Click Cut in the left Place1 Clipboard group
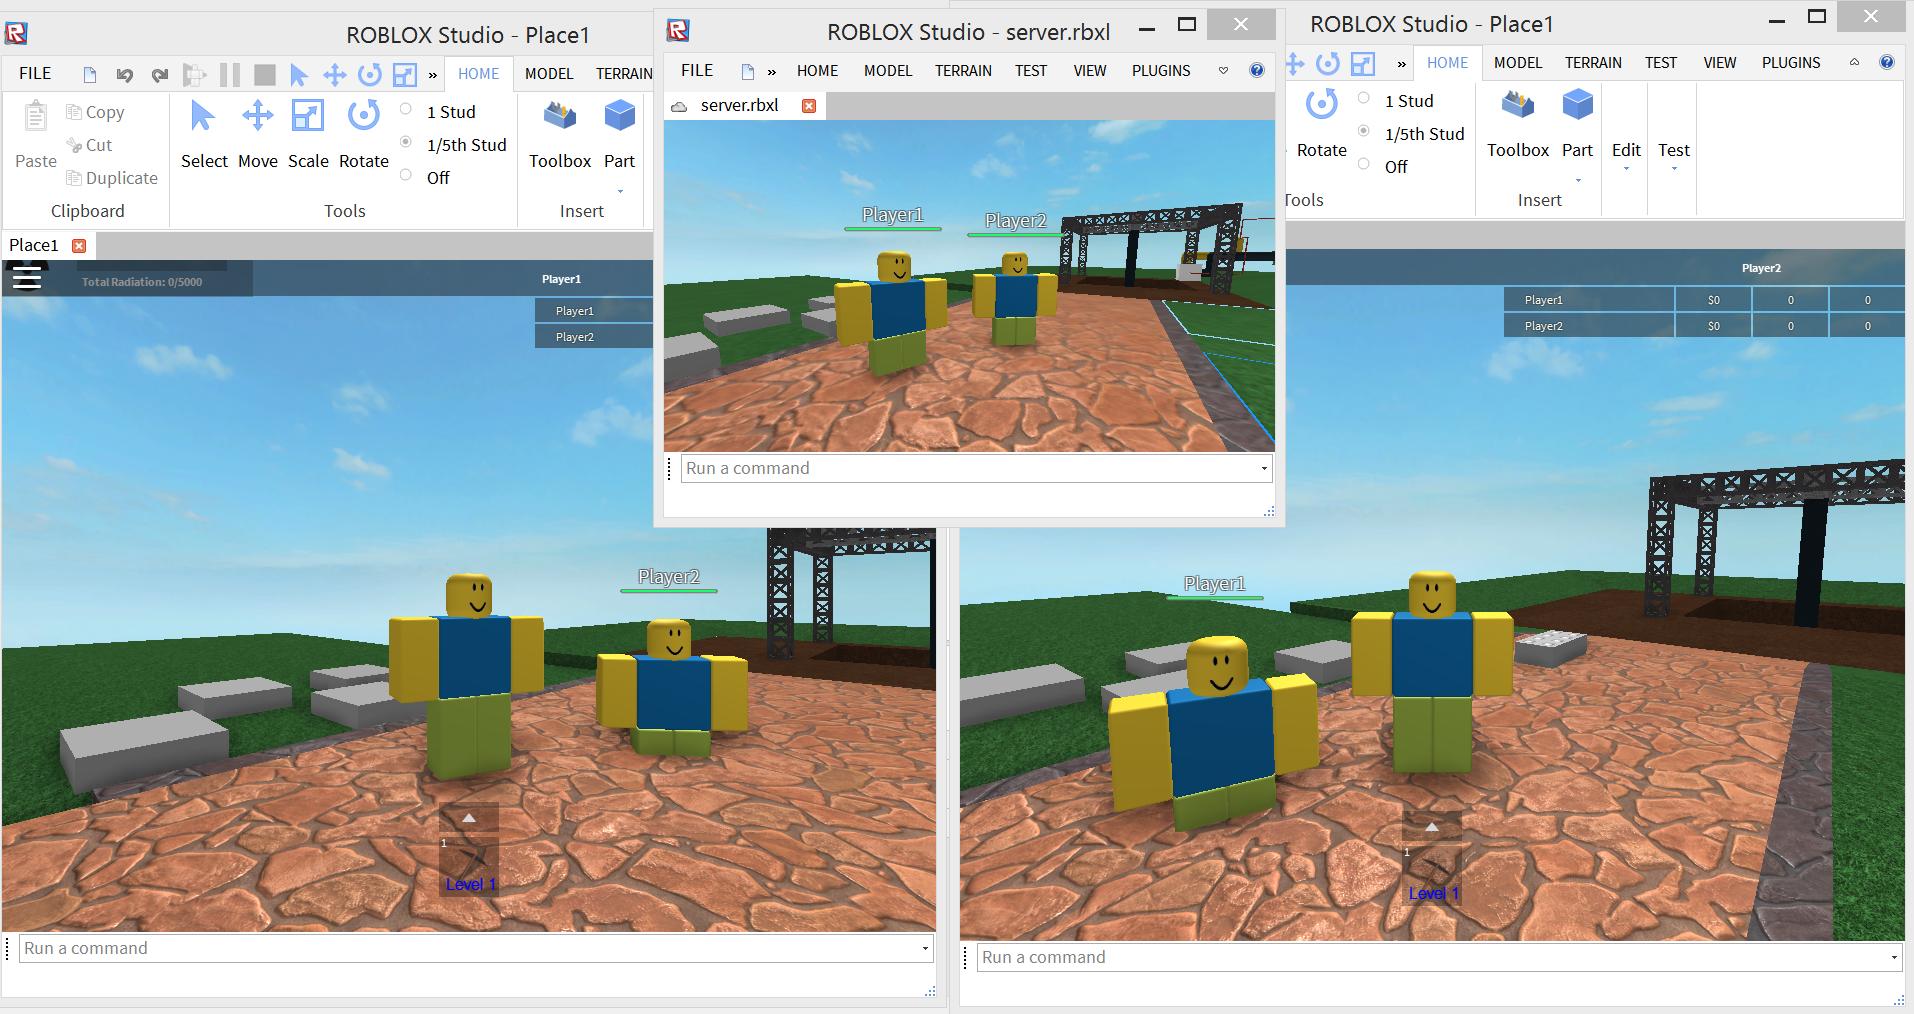Image resolution: width=1914 pixels, height=1014 pixels. click(89, 145)
